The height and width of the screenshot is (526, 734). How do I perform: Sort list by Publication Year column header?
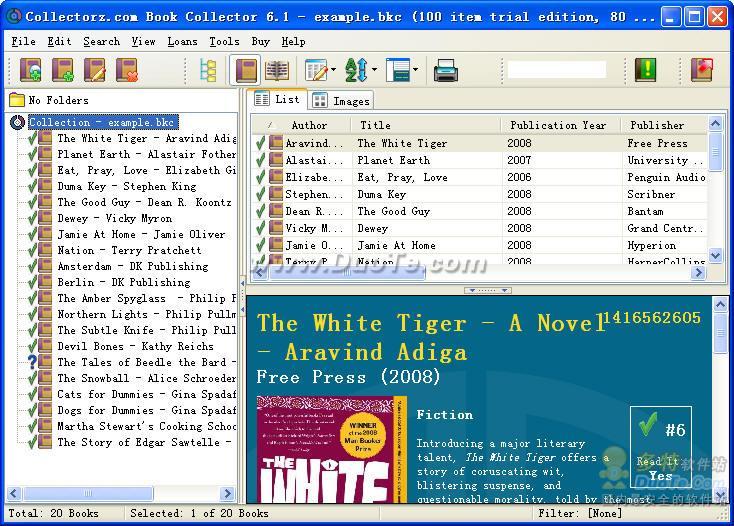coord(557,125)
